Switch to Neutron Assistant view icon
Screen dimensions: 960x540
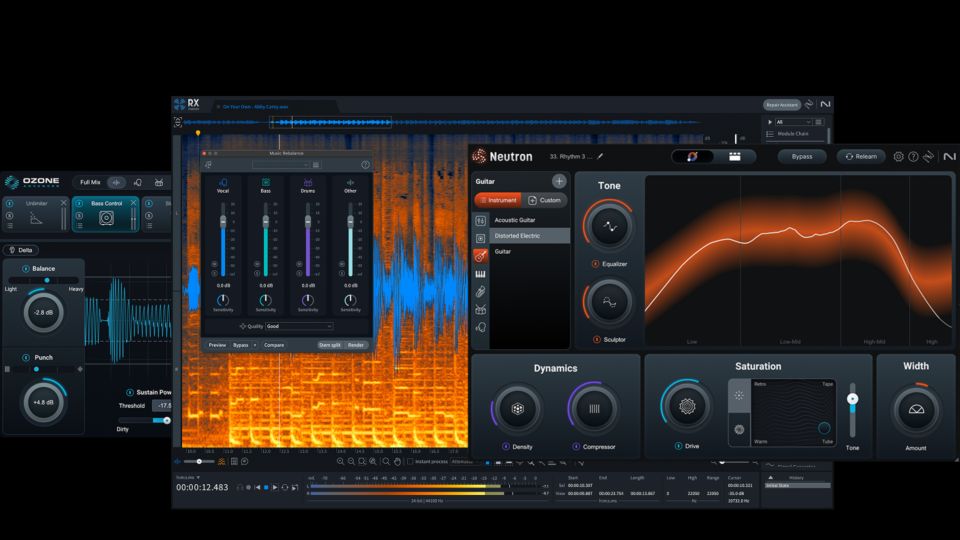pyautogui.click(x=692, y=157)
